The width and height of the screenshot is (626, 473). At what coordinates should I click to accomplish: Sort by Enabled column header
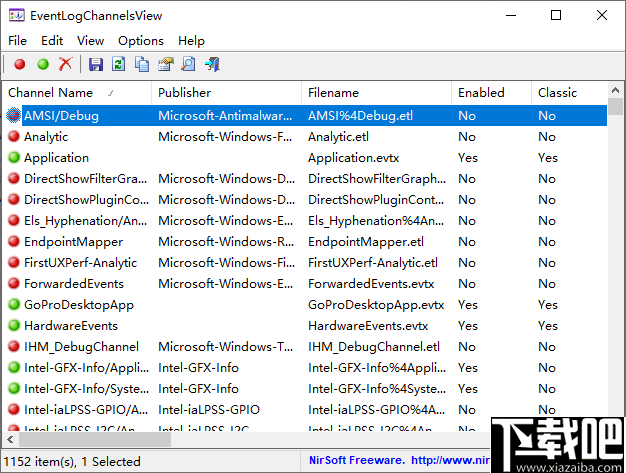(x=491, y=93)
